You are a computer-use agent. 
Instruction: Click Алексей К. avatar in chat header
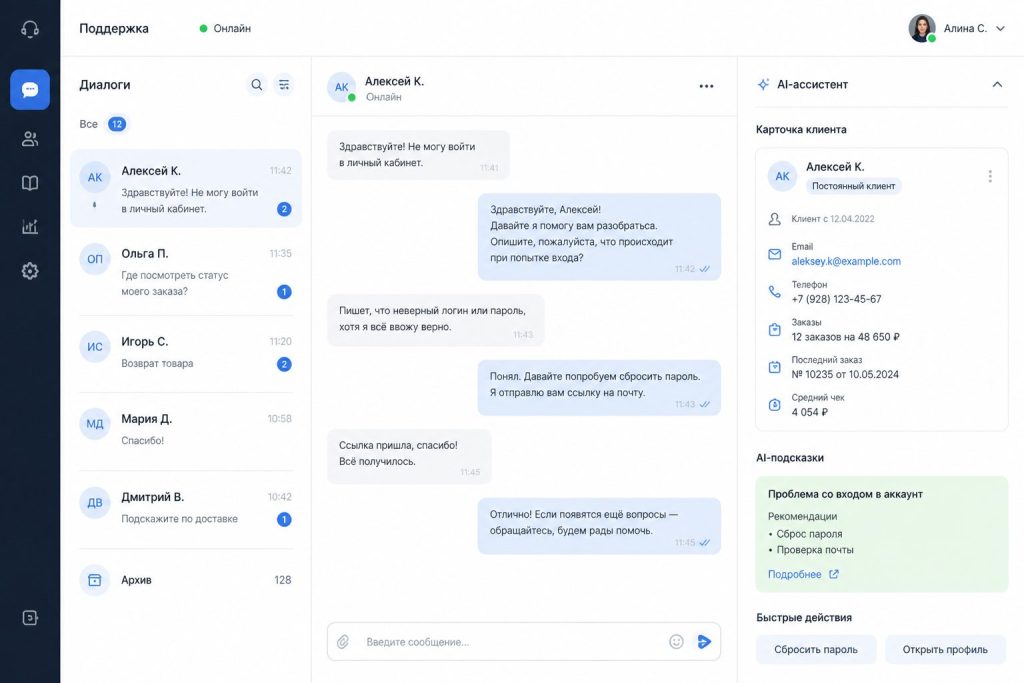pyautogui.click(x=342, y=87)
